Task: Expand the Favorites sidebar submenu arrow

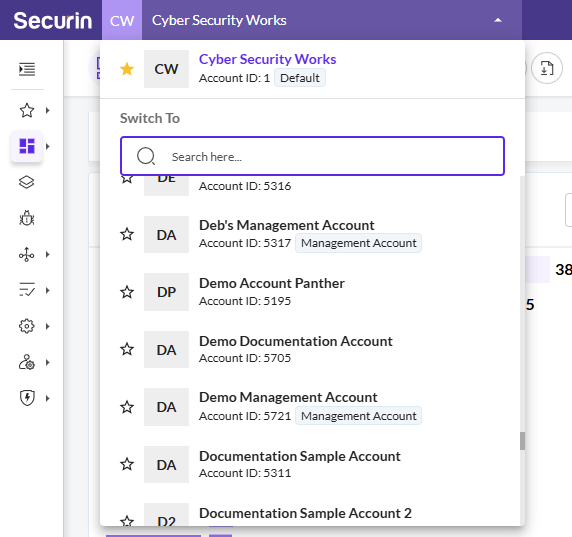Action: click(x=47, y=110)
